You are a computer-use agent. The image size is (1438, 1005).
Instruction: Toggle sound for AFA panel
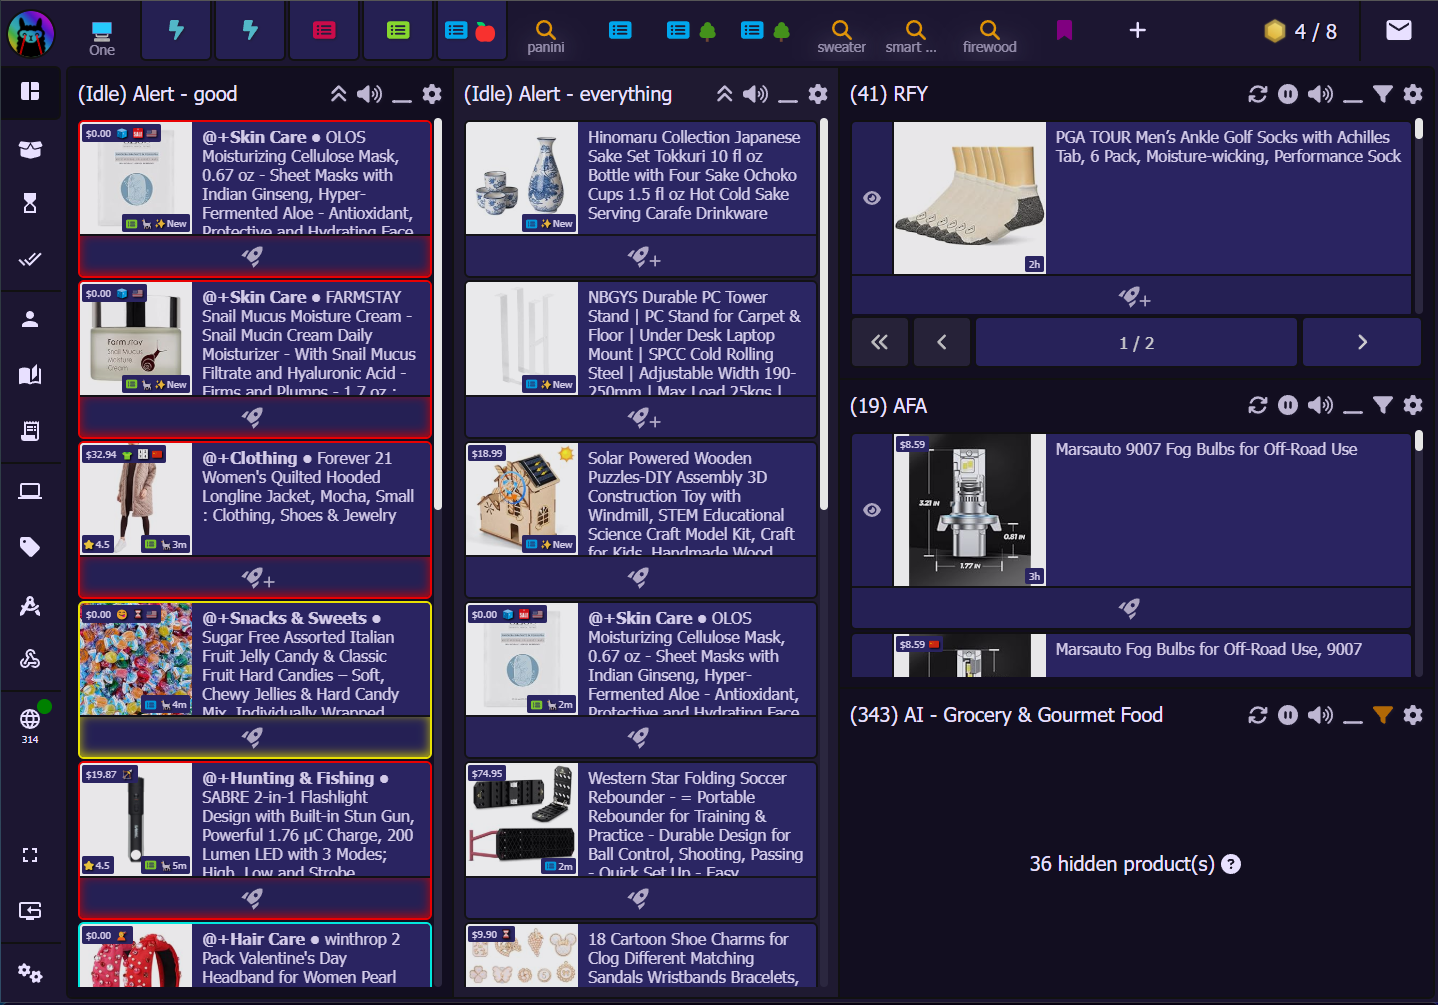click(1320, 405)
